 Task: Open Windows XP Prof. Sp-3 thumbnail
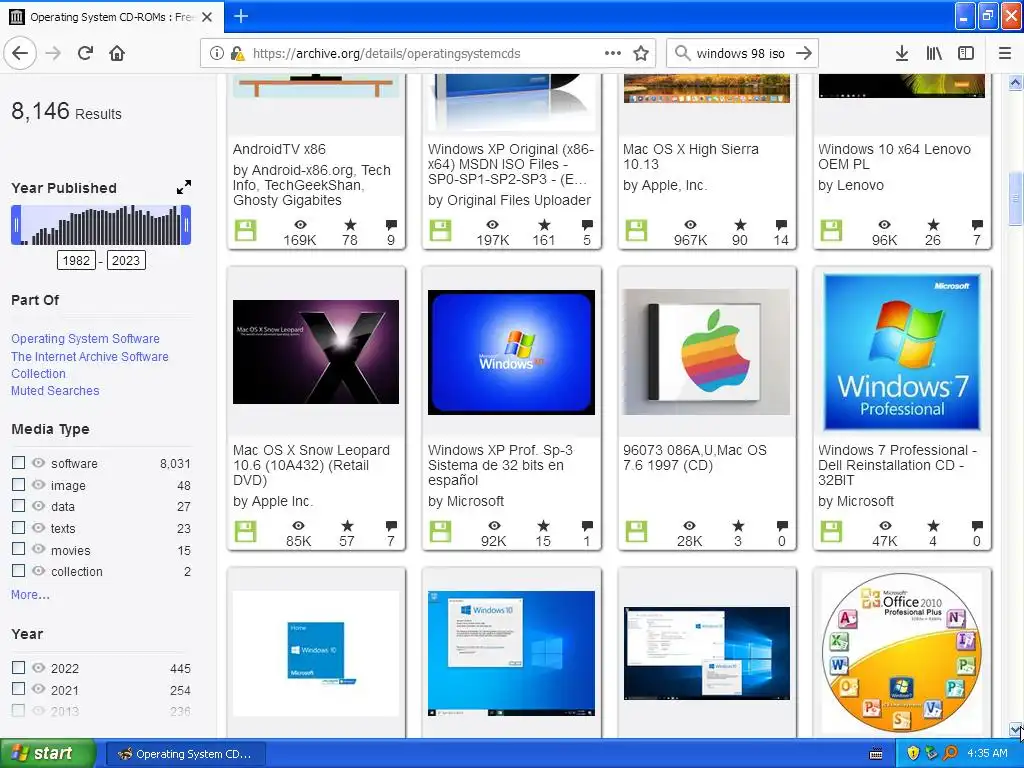click(x=511, y=352)
